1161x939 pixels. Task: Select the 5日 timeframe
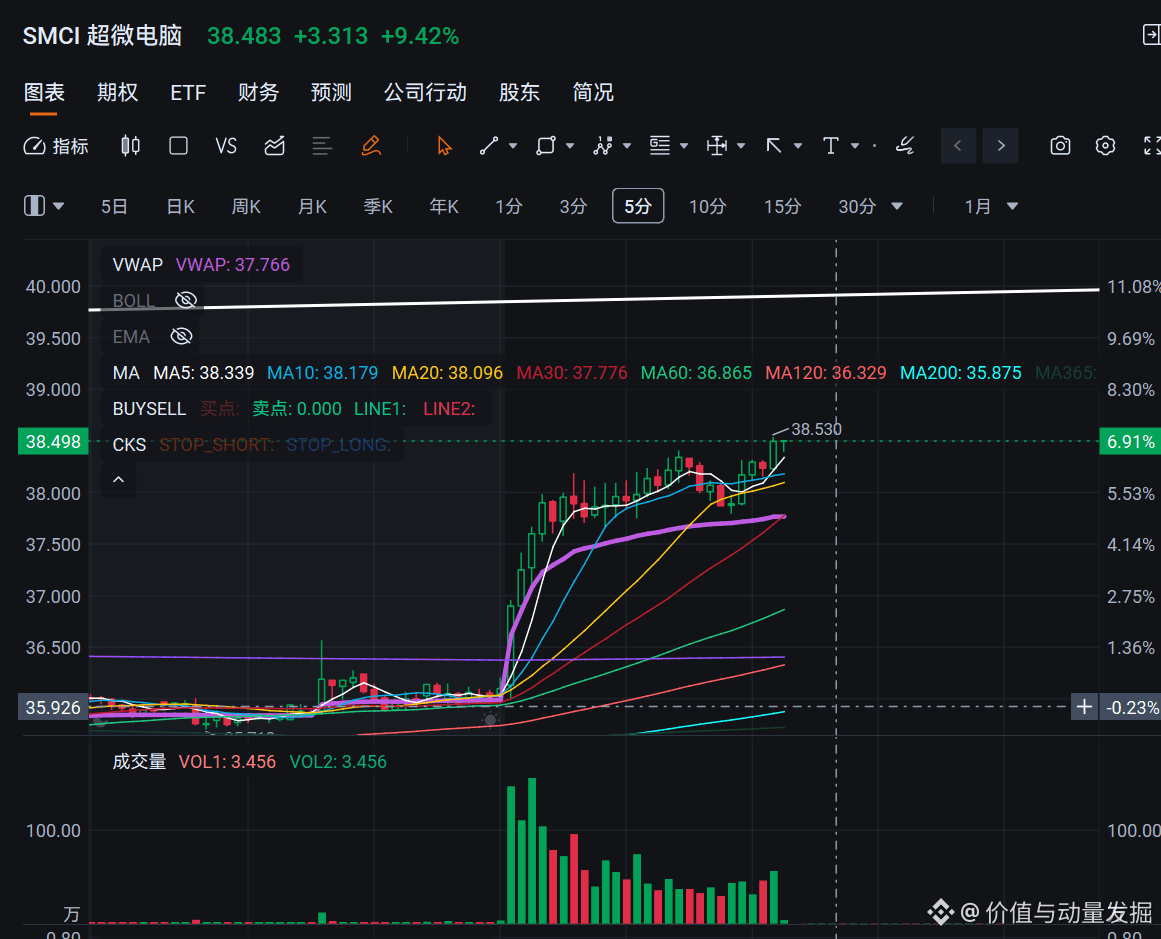click(114, 207)
